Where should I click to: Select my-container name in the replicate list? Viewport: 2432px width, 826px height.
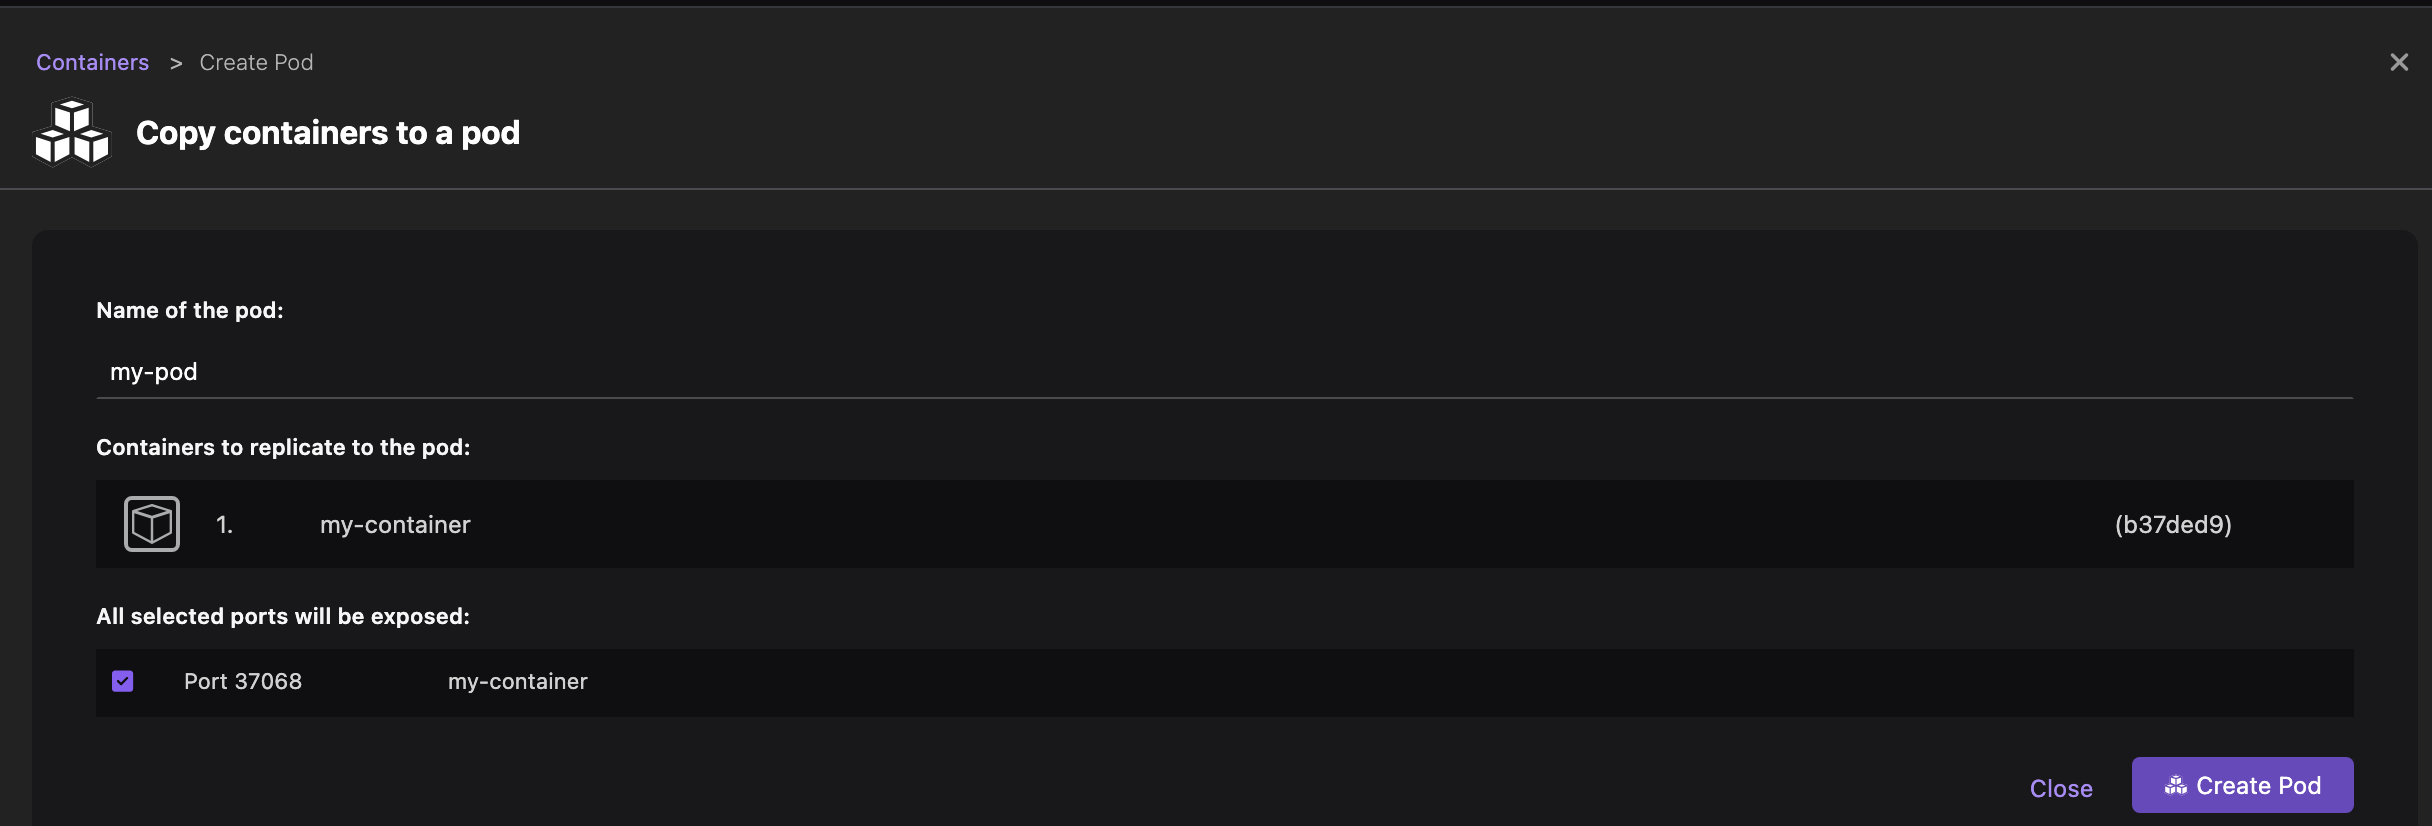coord(395,525)
